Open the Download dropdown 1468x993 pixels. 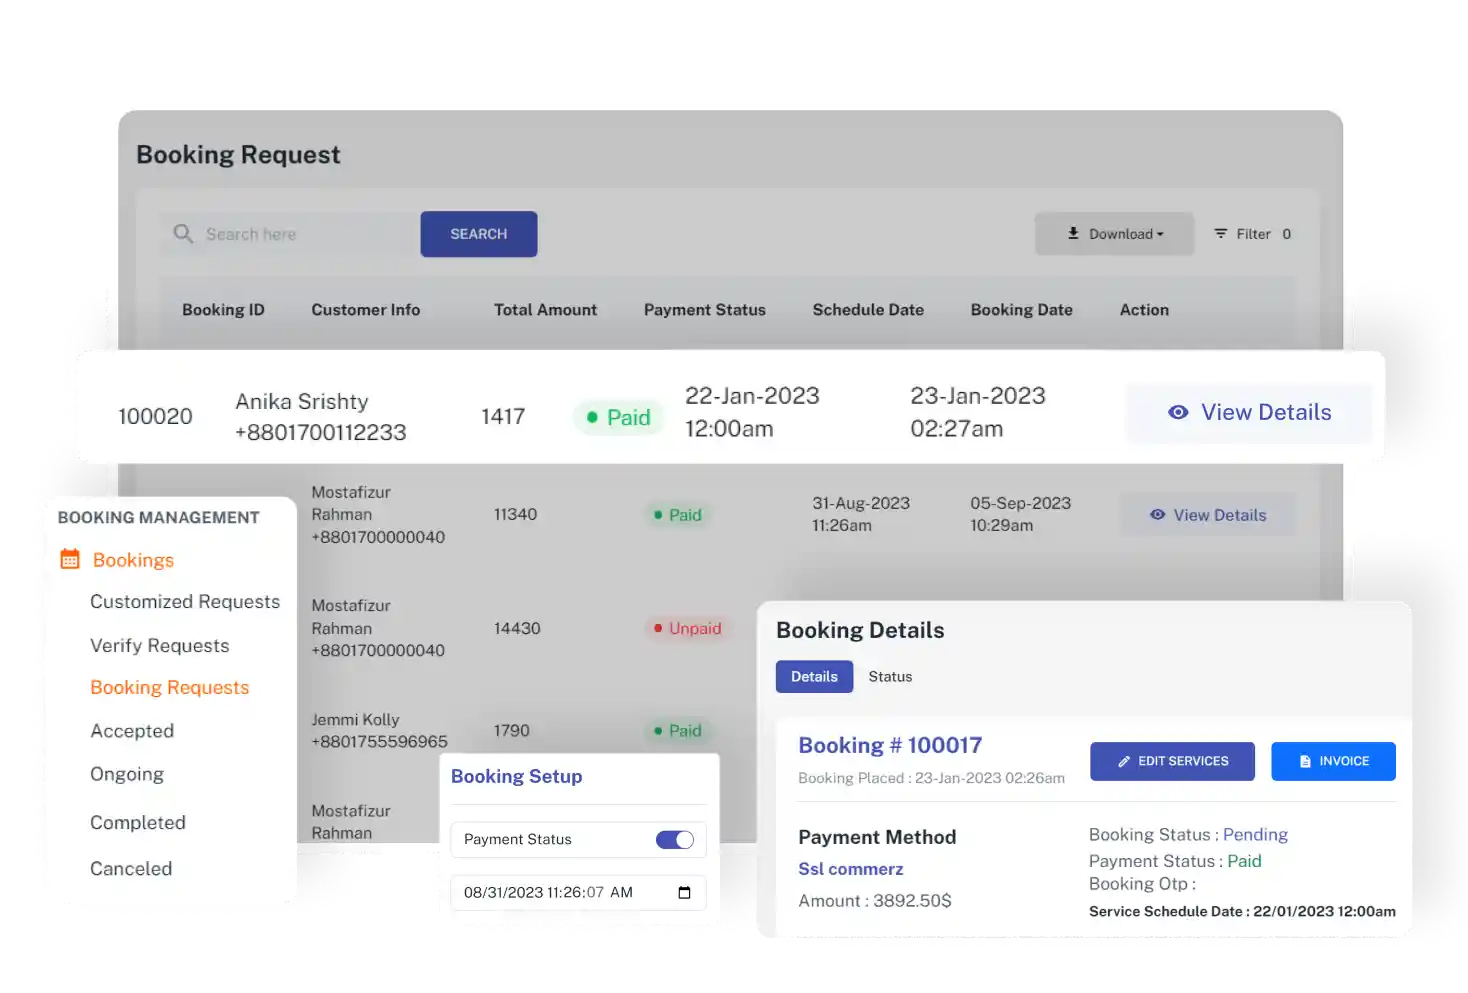click(1115, 234)
